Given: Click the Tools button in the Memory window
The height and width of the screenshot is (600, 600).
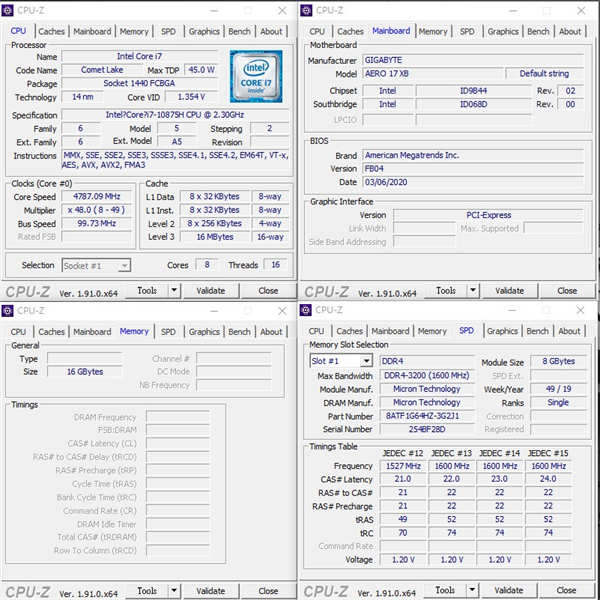Looking at the screenshot, I should (147, 591).
